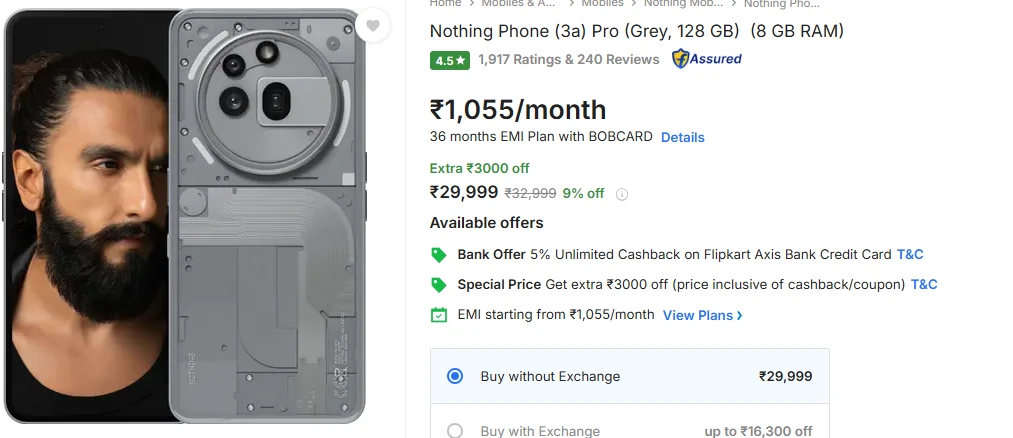Screen dimensions: 1013x438
Task: Click the green tag icon for Special Price
Action: (x=439, y=285)
